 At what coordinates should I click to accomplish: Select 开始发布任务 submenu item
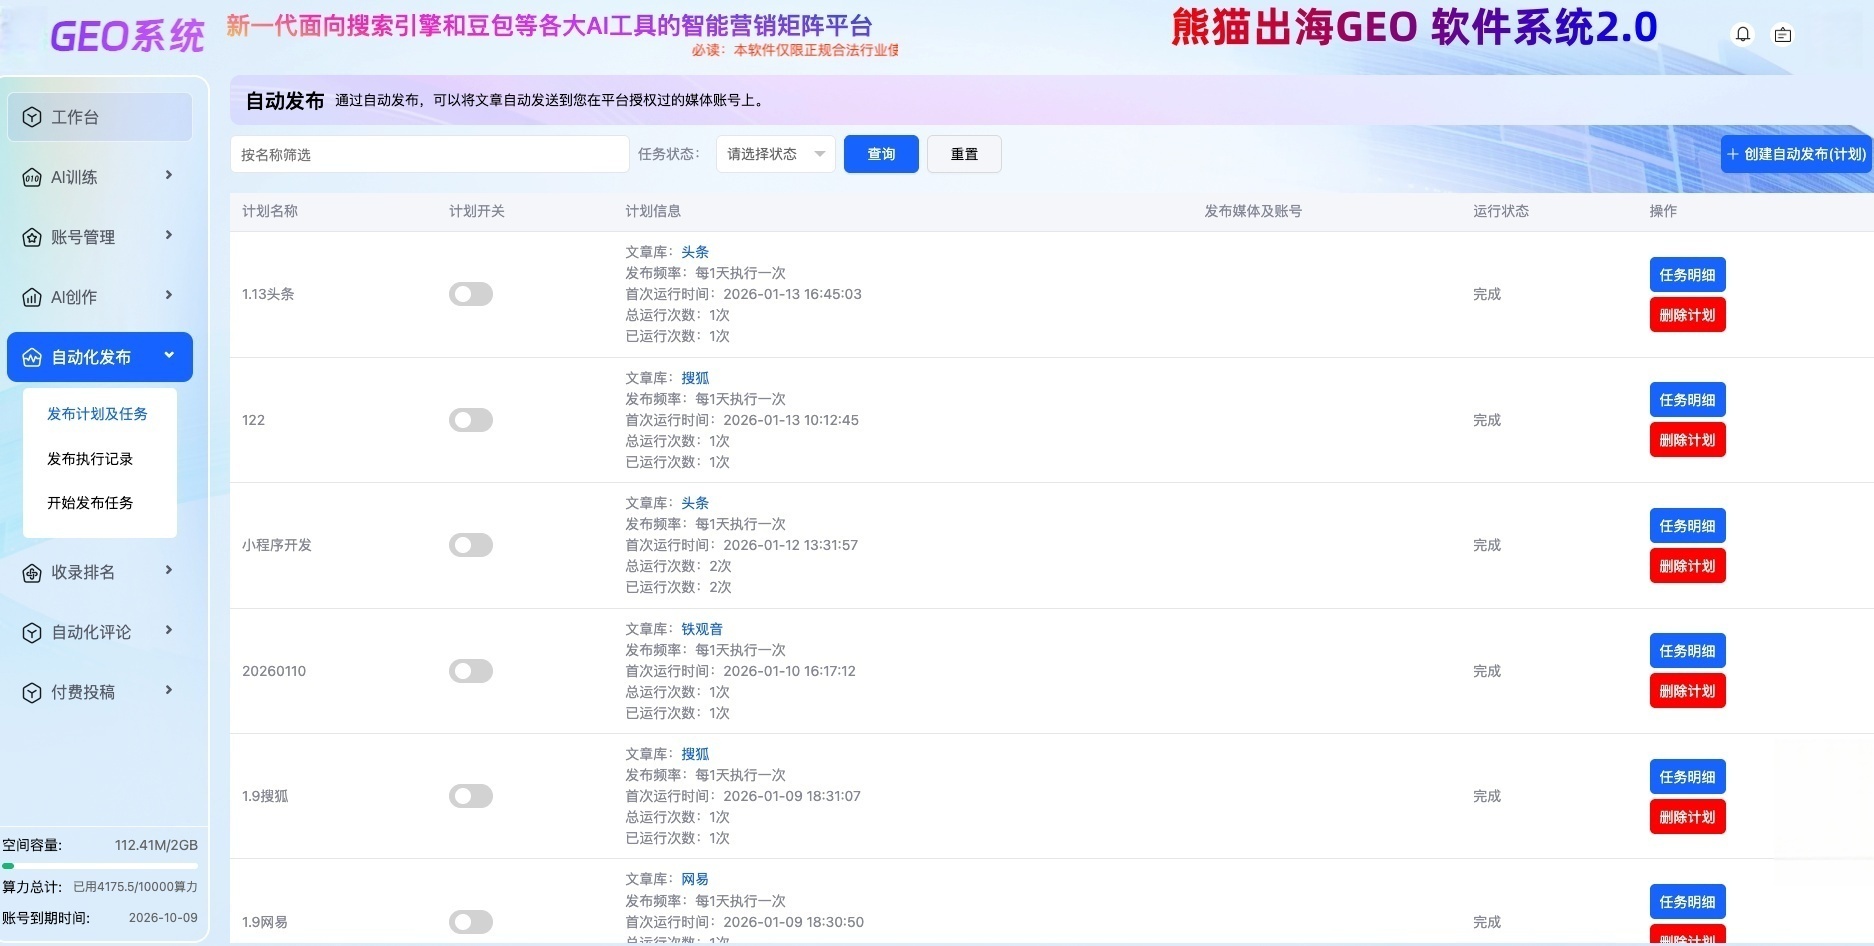90,503
